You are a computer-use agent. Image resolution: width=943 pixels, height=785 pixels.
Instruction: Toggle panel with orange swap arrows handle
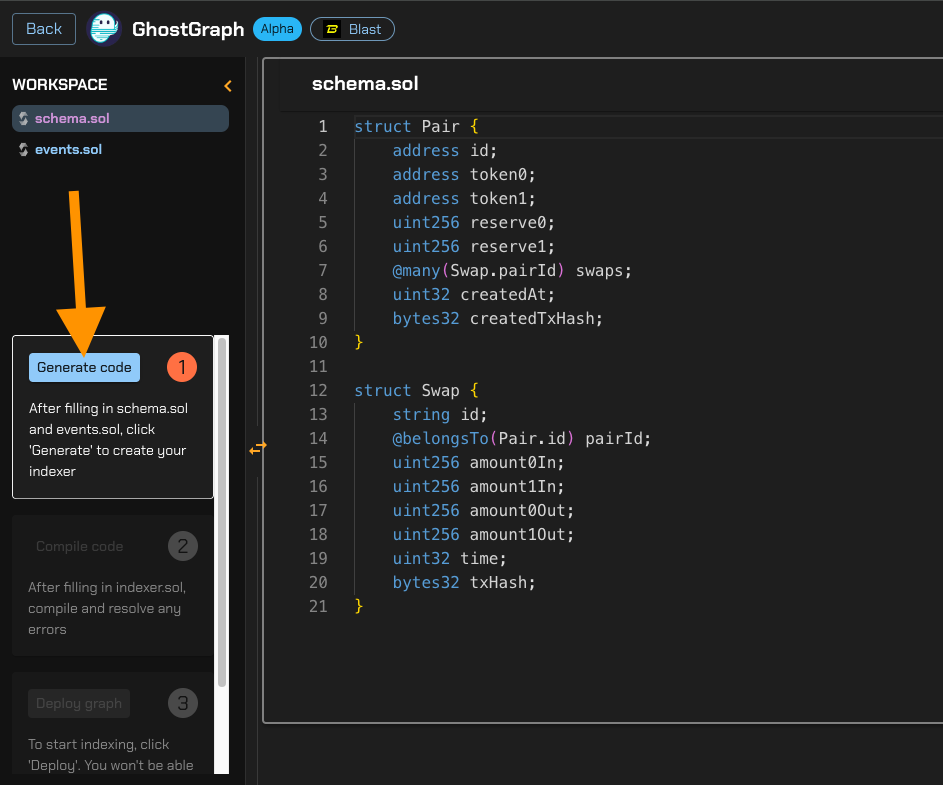[257, 448]
